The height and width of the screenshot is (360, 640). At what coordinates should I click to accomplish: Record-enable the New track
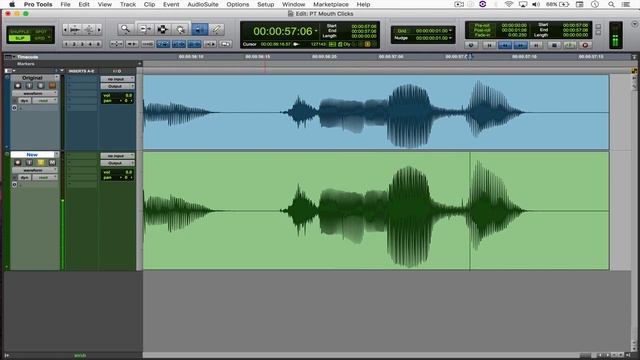click(18, 162)
